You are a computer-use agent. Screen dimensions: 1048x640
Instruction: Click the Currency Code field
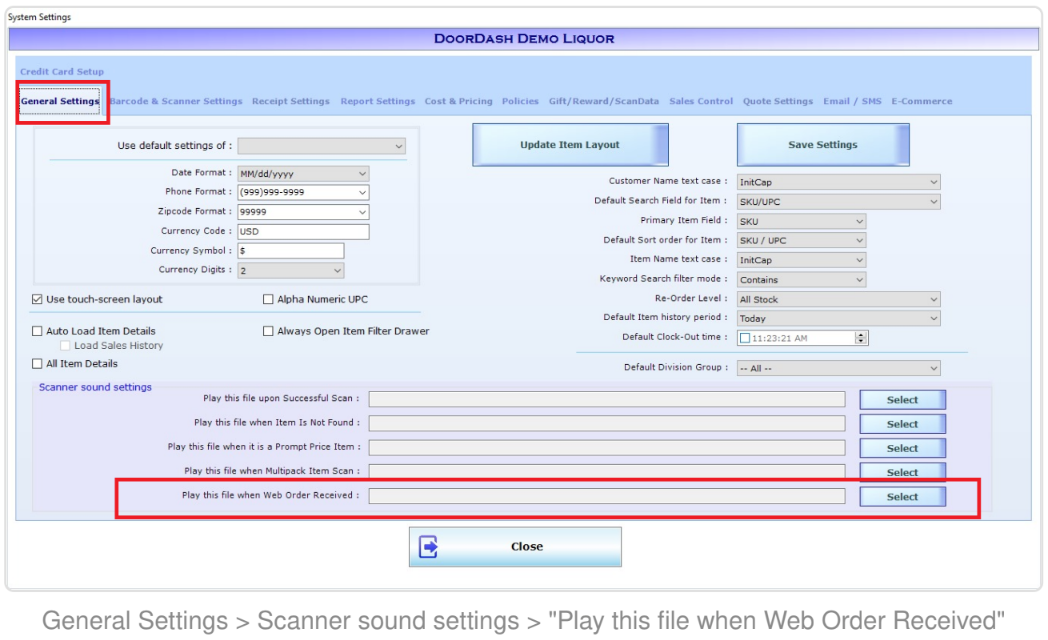(x=303, y=231)
